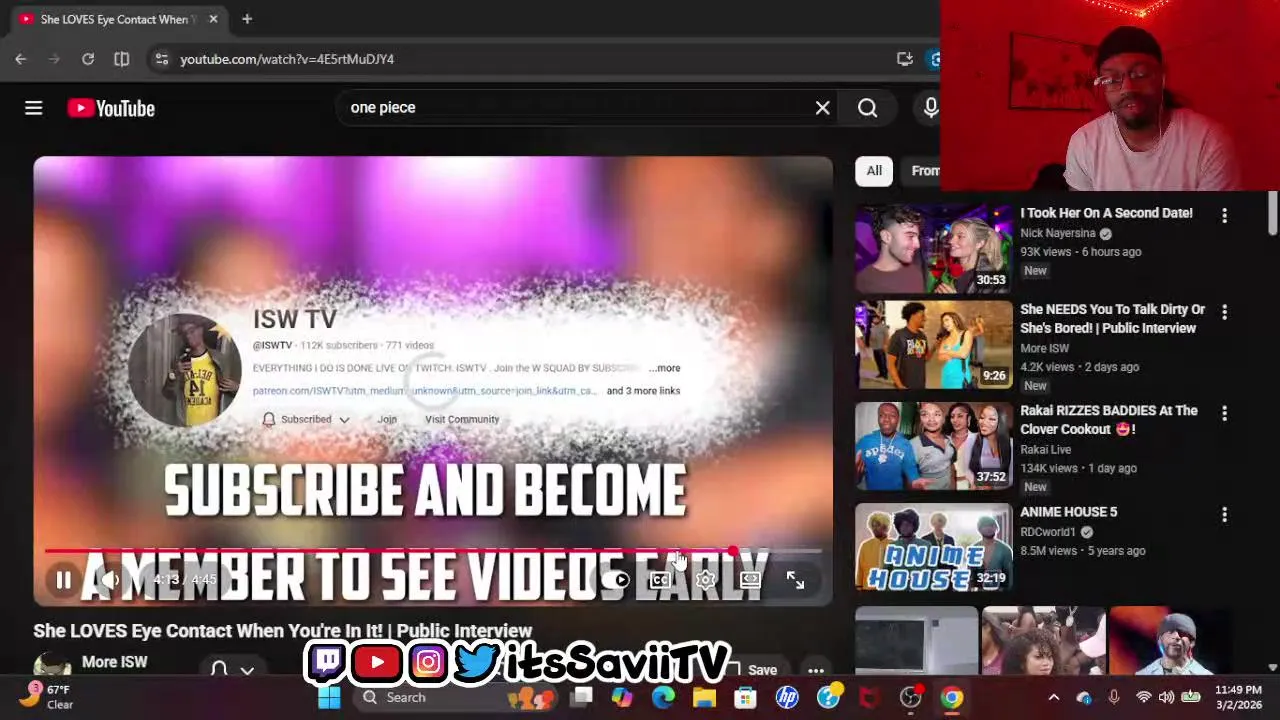Open network settings via Wi-Fi tray icon
Image resolution: width=1280 pixels, height=720 pixels.
coord(1143,697)
